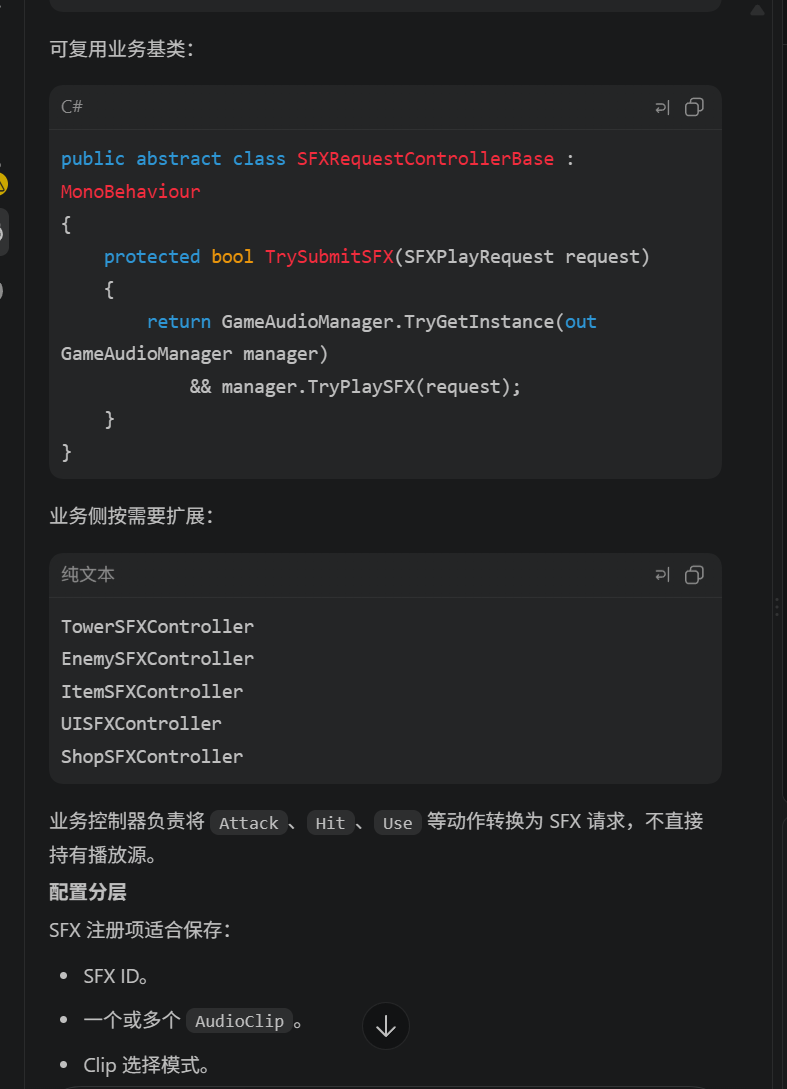Toggle word wrap on the 纯文本 block
Viewport: 787px width, 1089px height.
point(663,575)
